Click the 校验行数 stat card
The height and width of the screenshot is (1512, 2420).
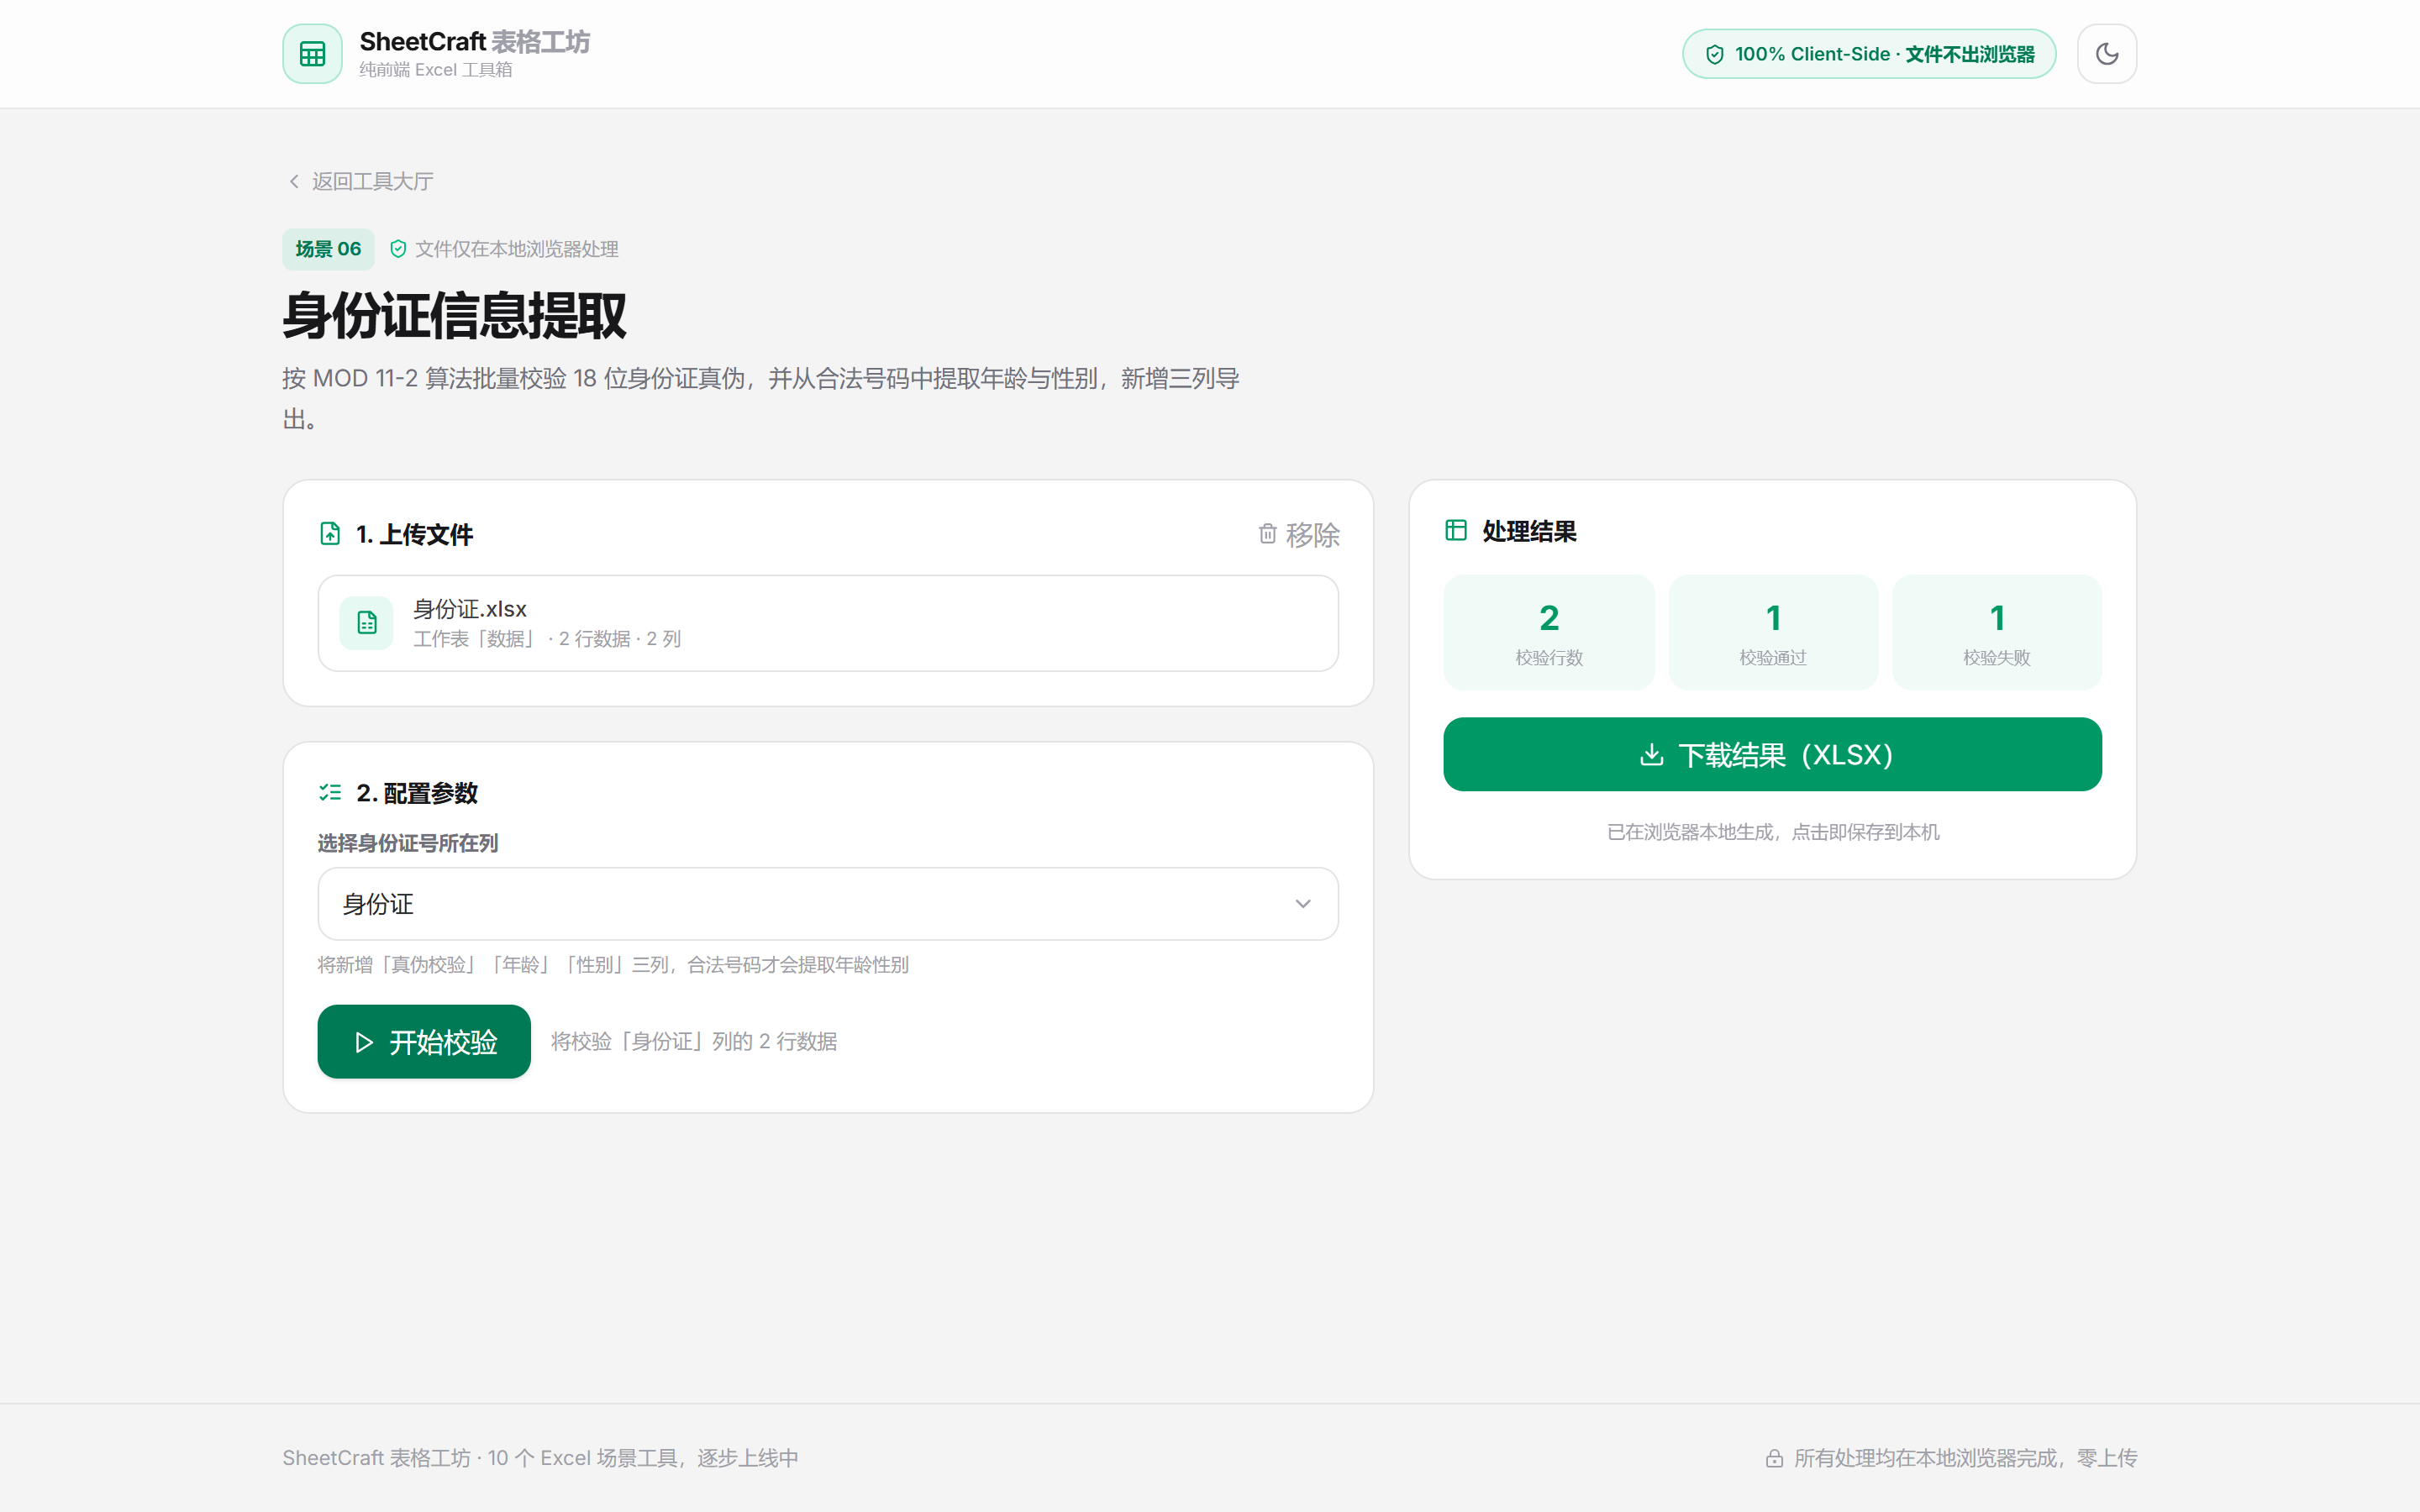point(1548,632)
